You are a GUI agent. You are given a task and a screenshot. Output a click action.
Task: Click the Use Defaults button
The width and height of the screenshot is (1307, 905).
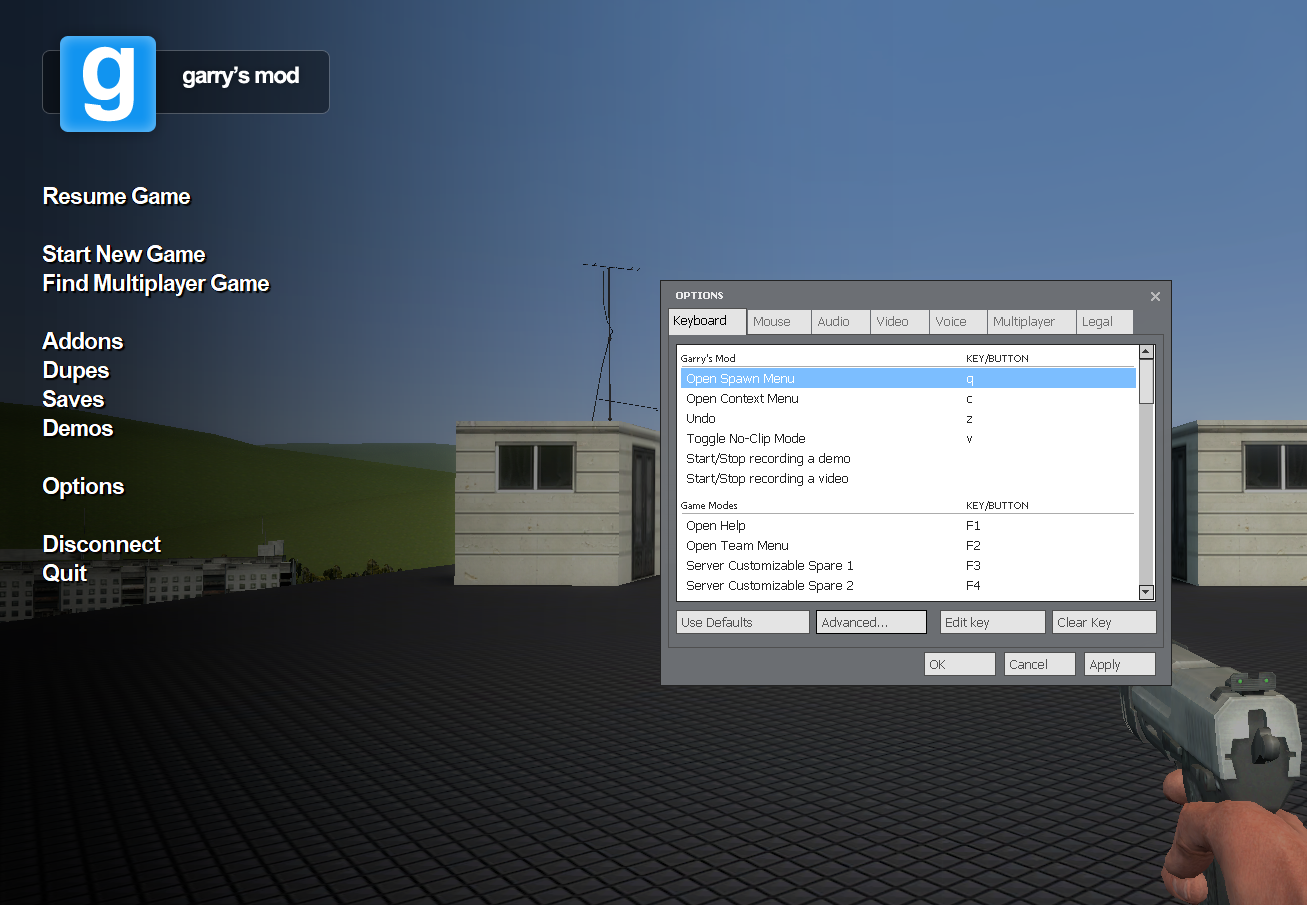(x=743, y=622)
